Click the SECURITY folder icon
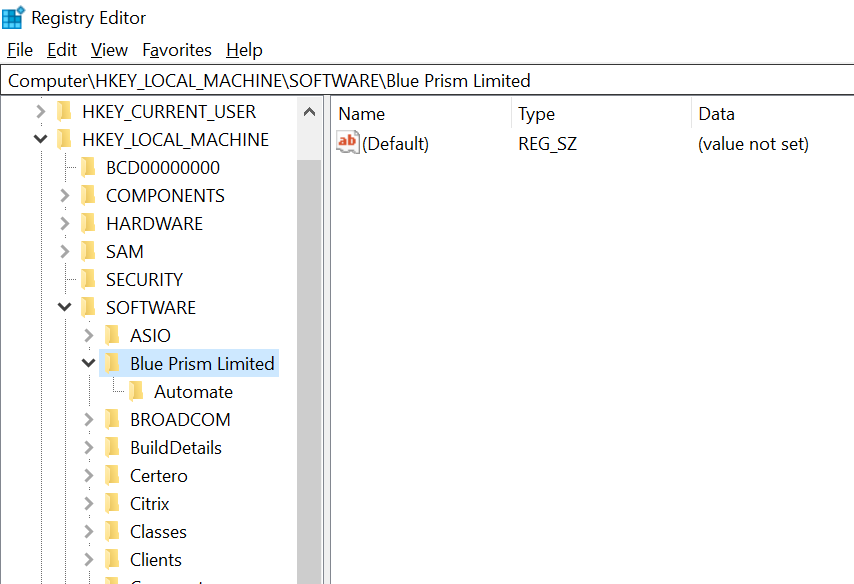 [89, 279]
